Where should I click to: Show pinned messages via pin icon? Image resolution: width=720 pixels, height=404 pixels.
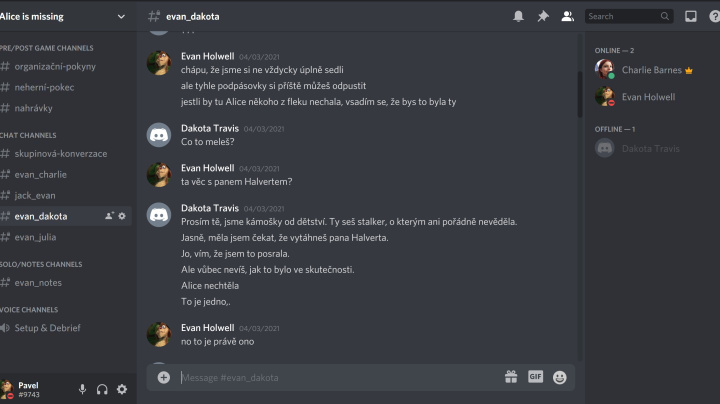click(543, 17)
